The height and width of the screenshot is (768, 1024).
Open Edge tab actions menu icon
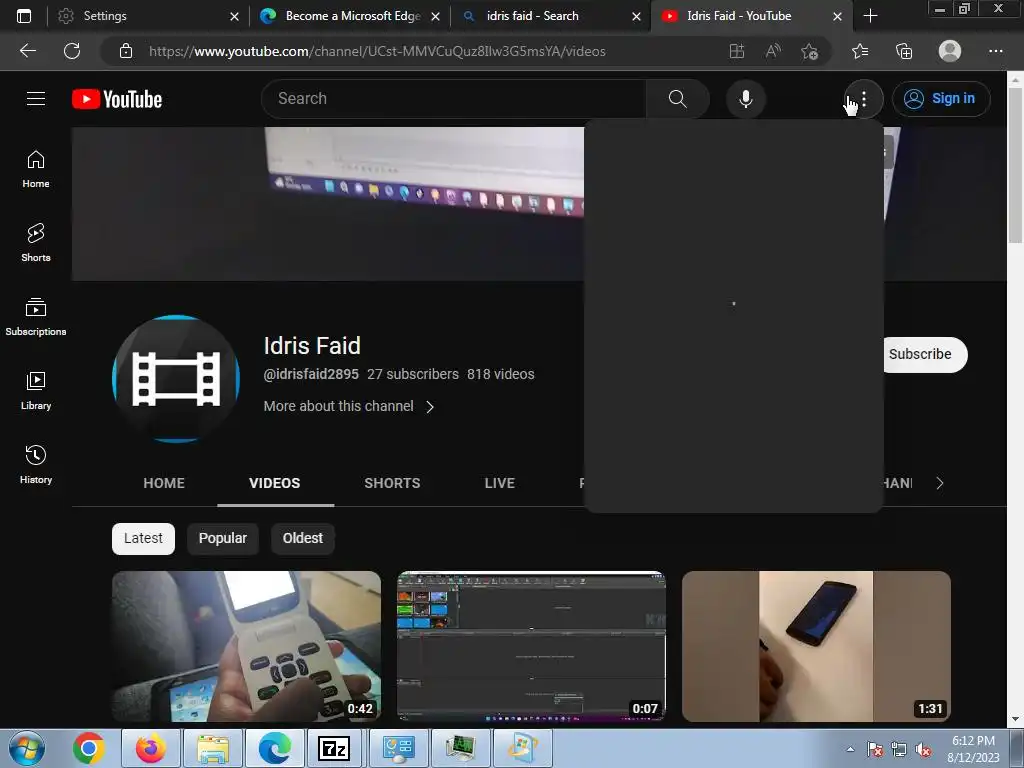(24, 16)
